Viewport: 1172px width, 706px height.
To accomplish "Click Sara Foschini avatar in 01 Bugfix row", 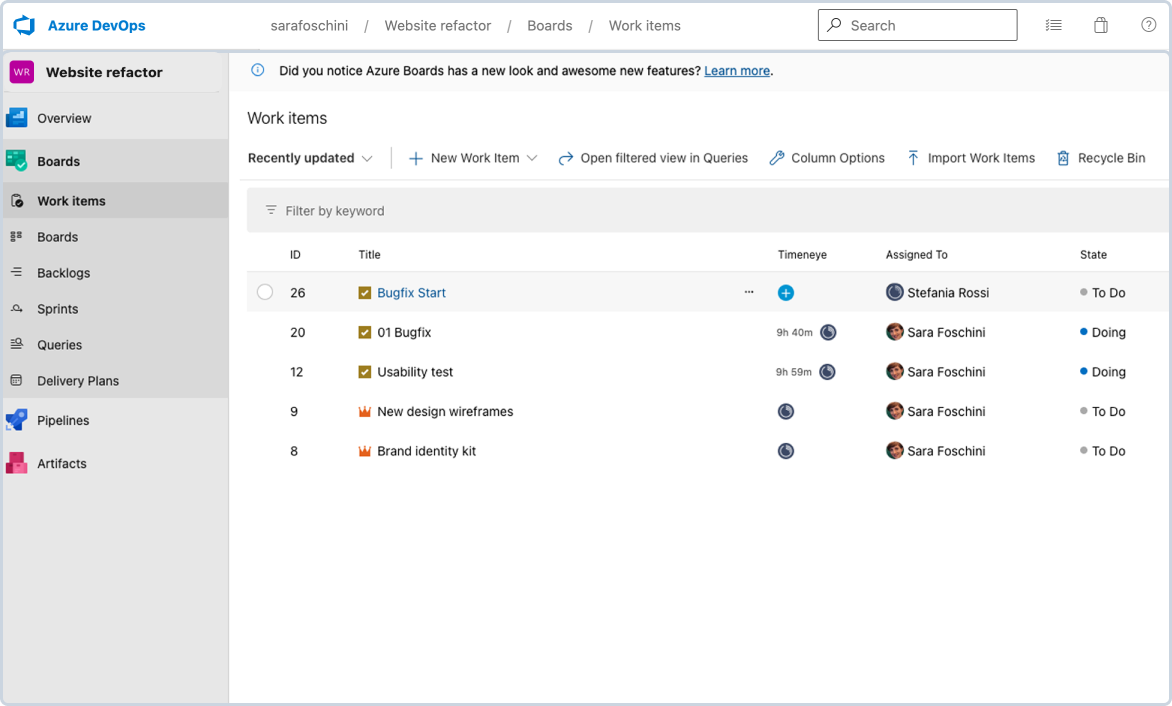I will (895, 332).
